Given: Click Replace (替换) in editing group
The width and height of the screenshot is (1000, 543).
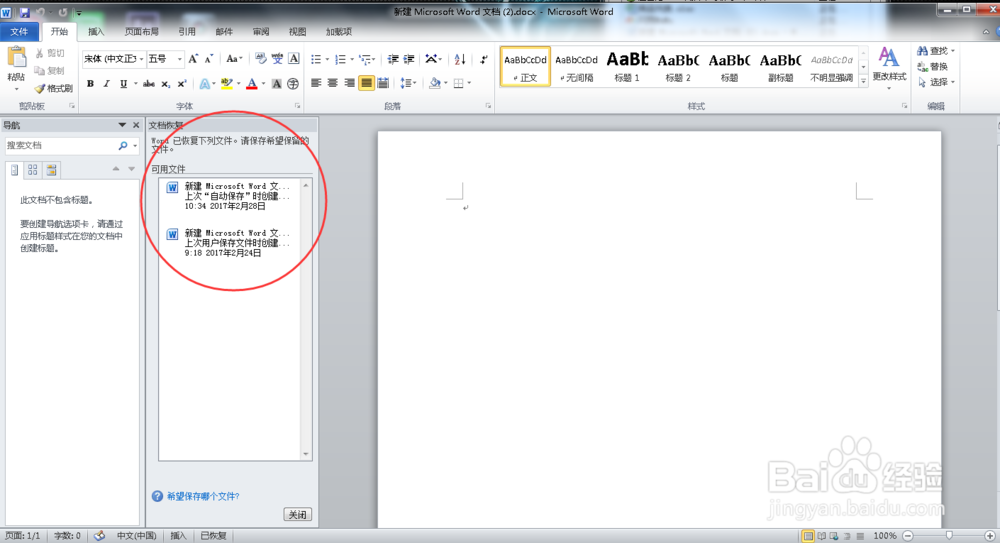Looking at the screenshot, I should 932,66.
